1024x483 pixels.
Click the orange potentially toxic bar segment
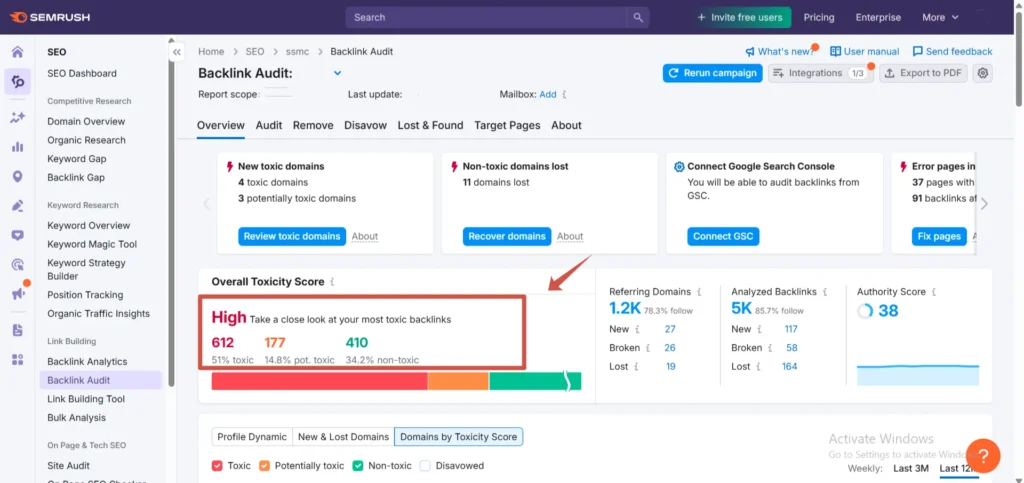point(458,381)
